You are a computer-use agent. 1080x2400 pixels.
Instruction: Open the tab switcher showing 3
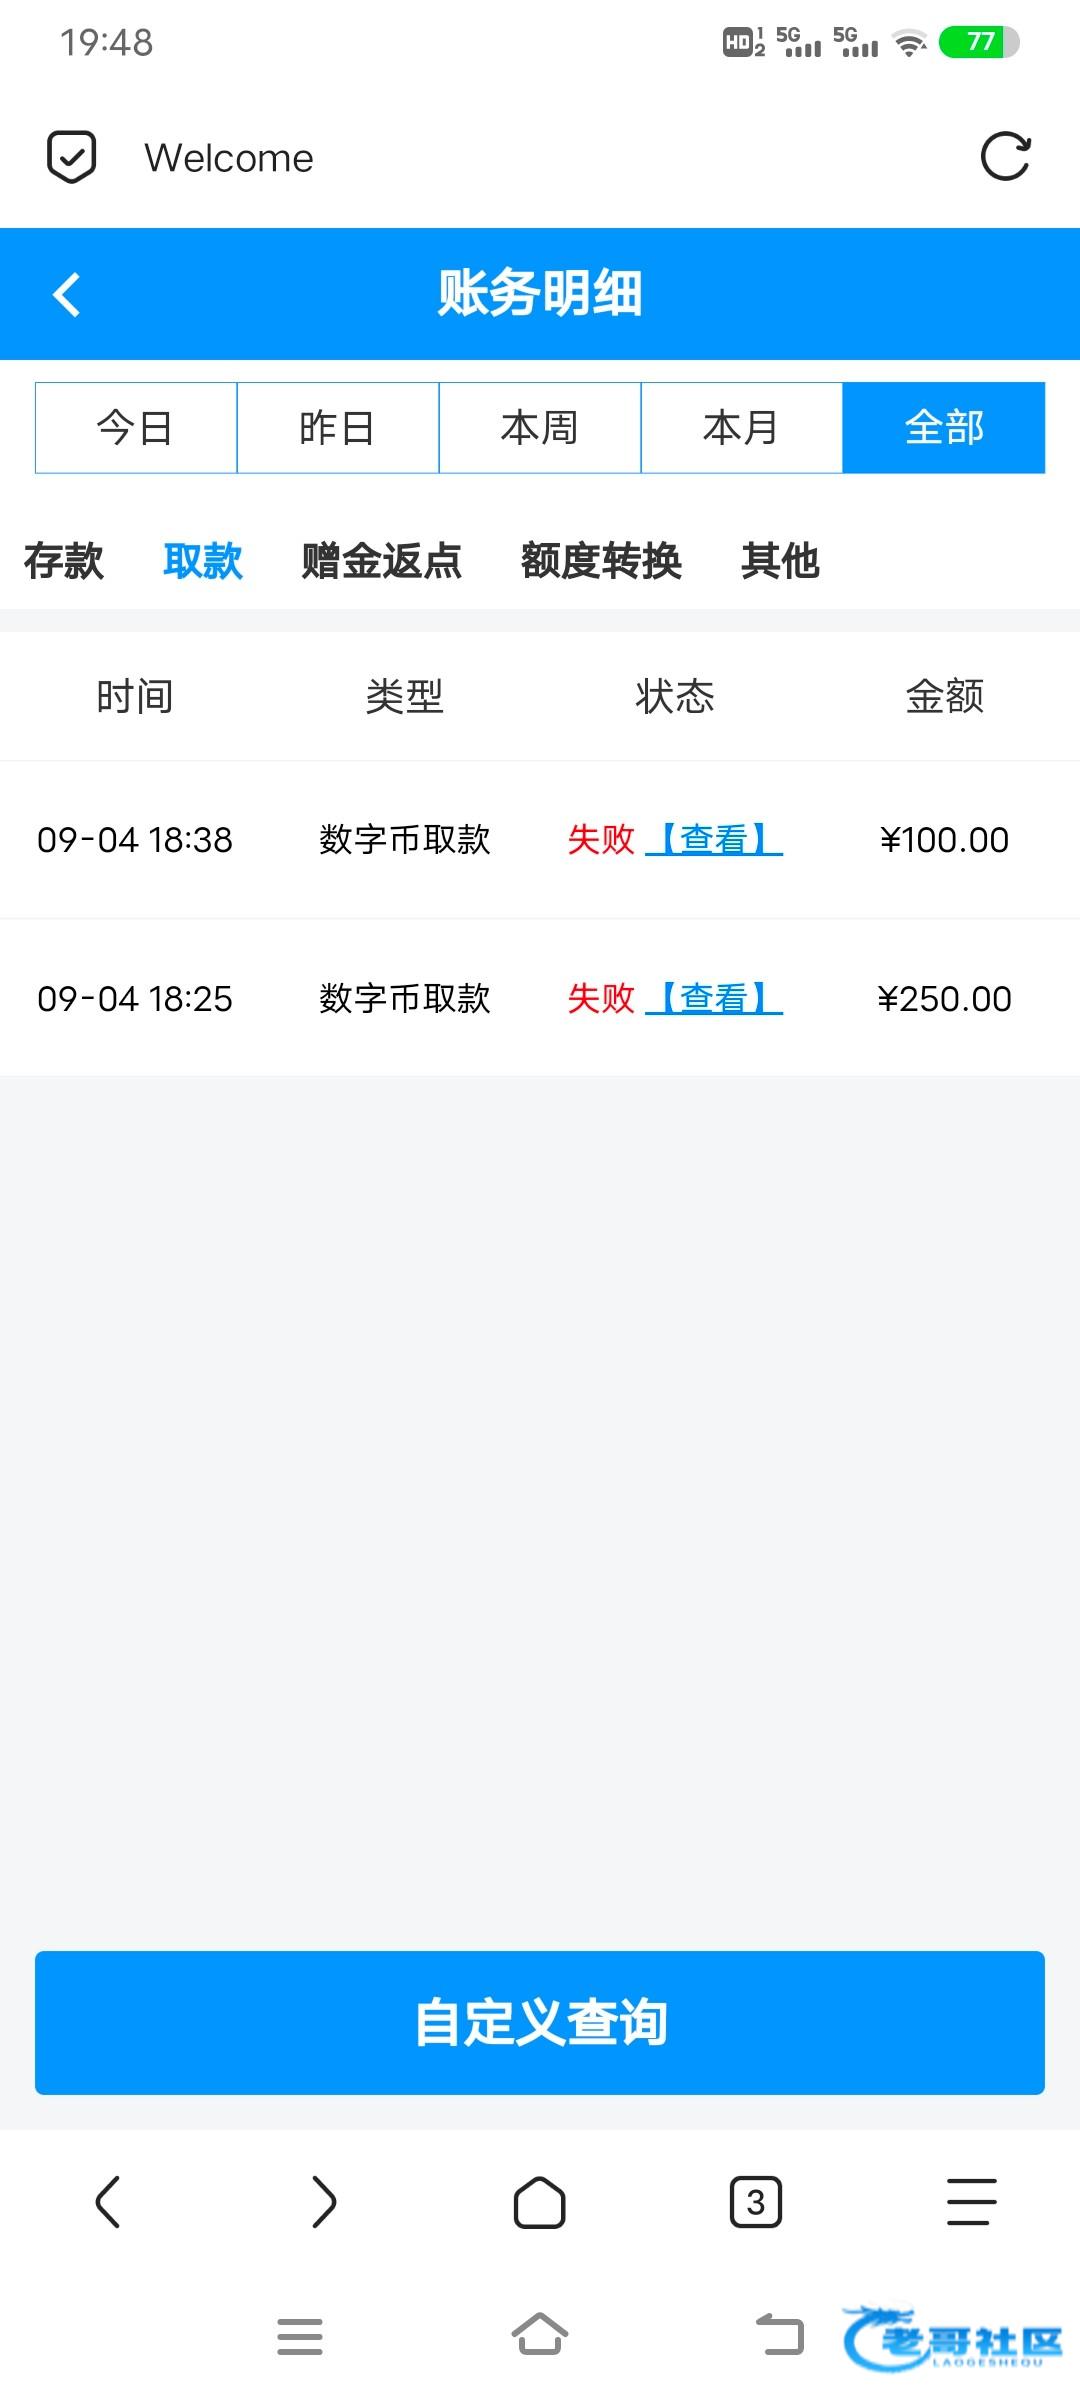coord(756,2202)
